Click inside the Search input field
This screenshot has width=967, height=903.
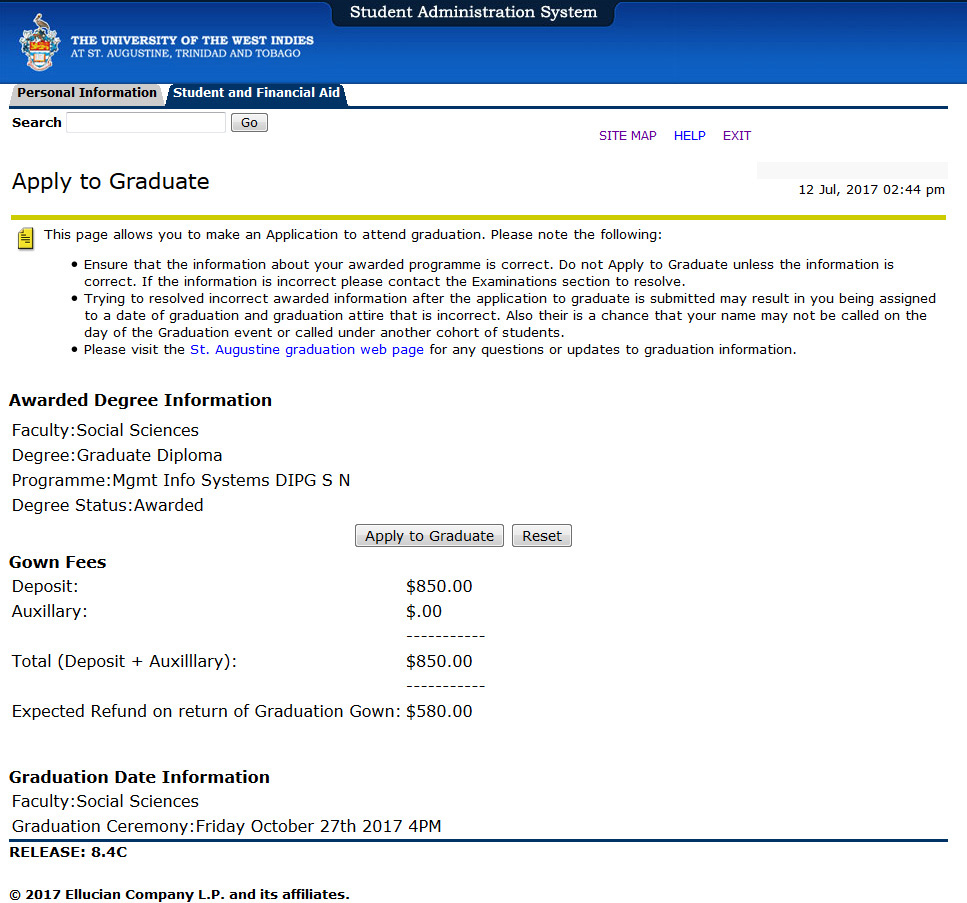pyautogui.click(x=145, y=122)
